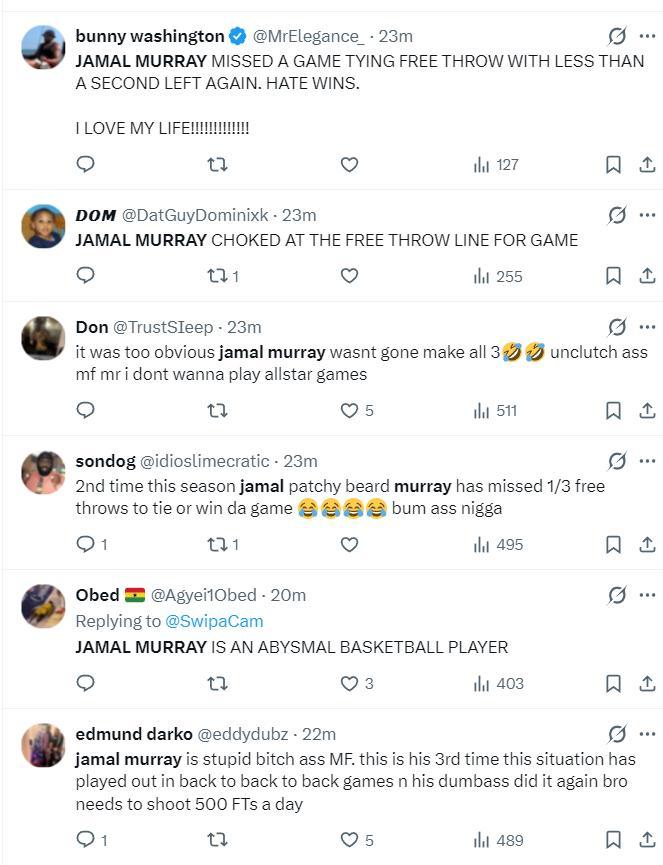Reply to bunny washington's tweet
The width and height of the screenshot is (663, 865).
pyautogui.click(x=86, y=164)
